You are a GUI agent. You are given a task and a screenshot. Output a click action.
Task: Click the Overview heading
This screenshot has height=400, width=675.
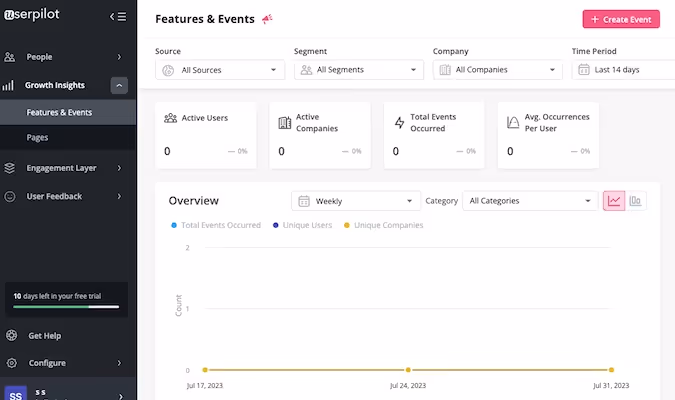coord(194,201)
